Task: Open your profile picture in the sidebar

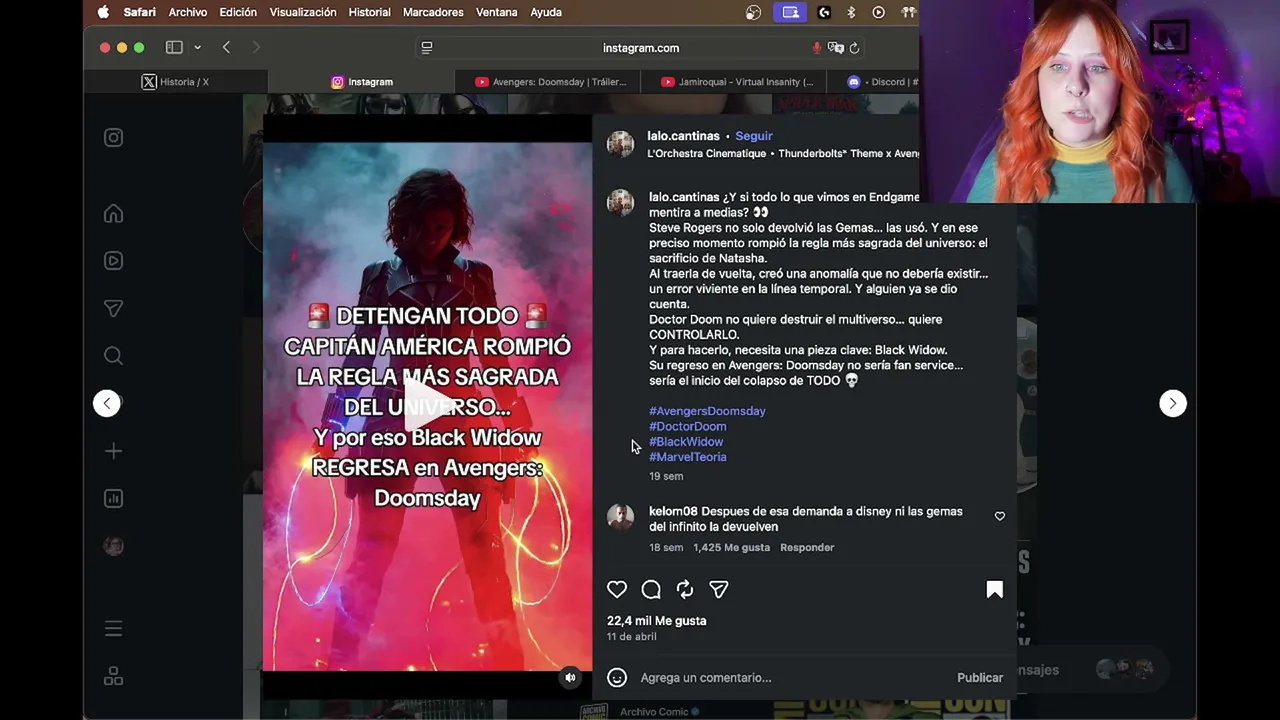Action: click(114, 546)
